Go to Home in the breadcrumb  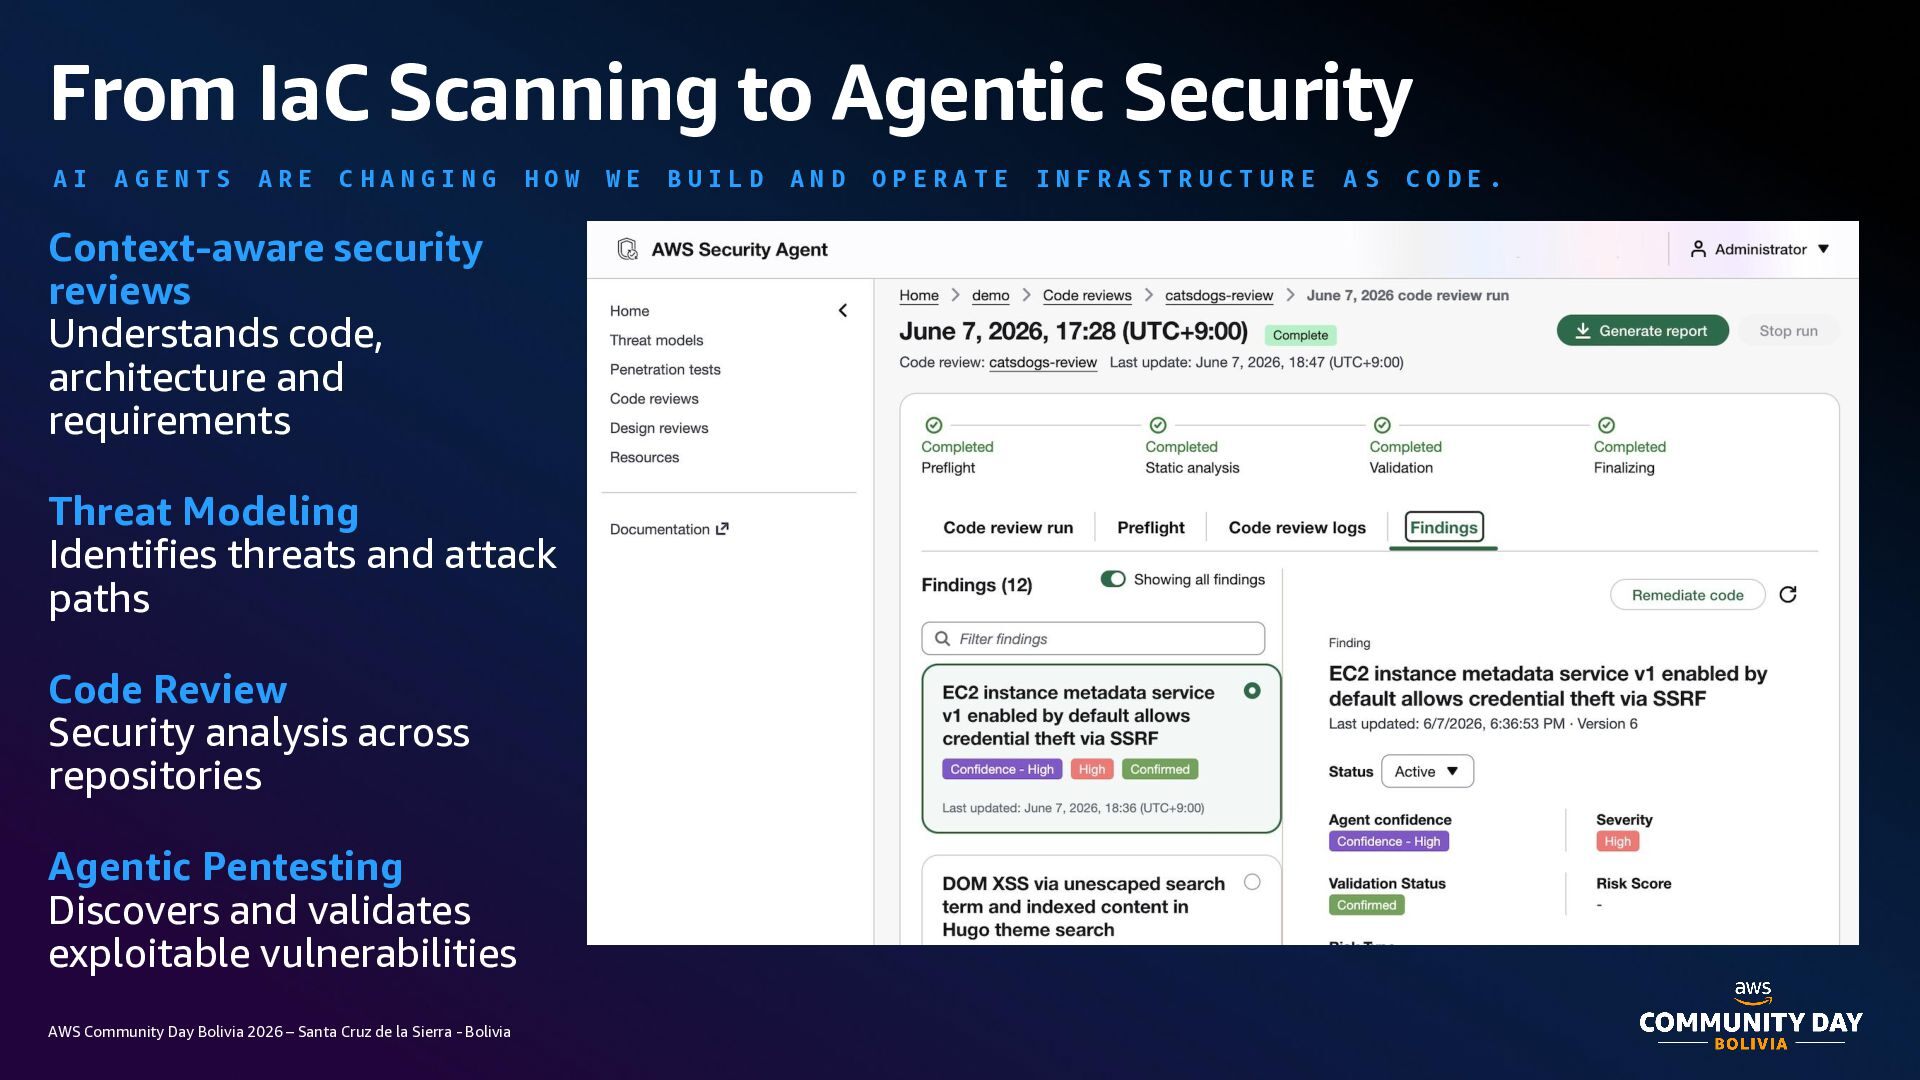coord(919,295)
